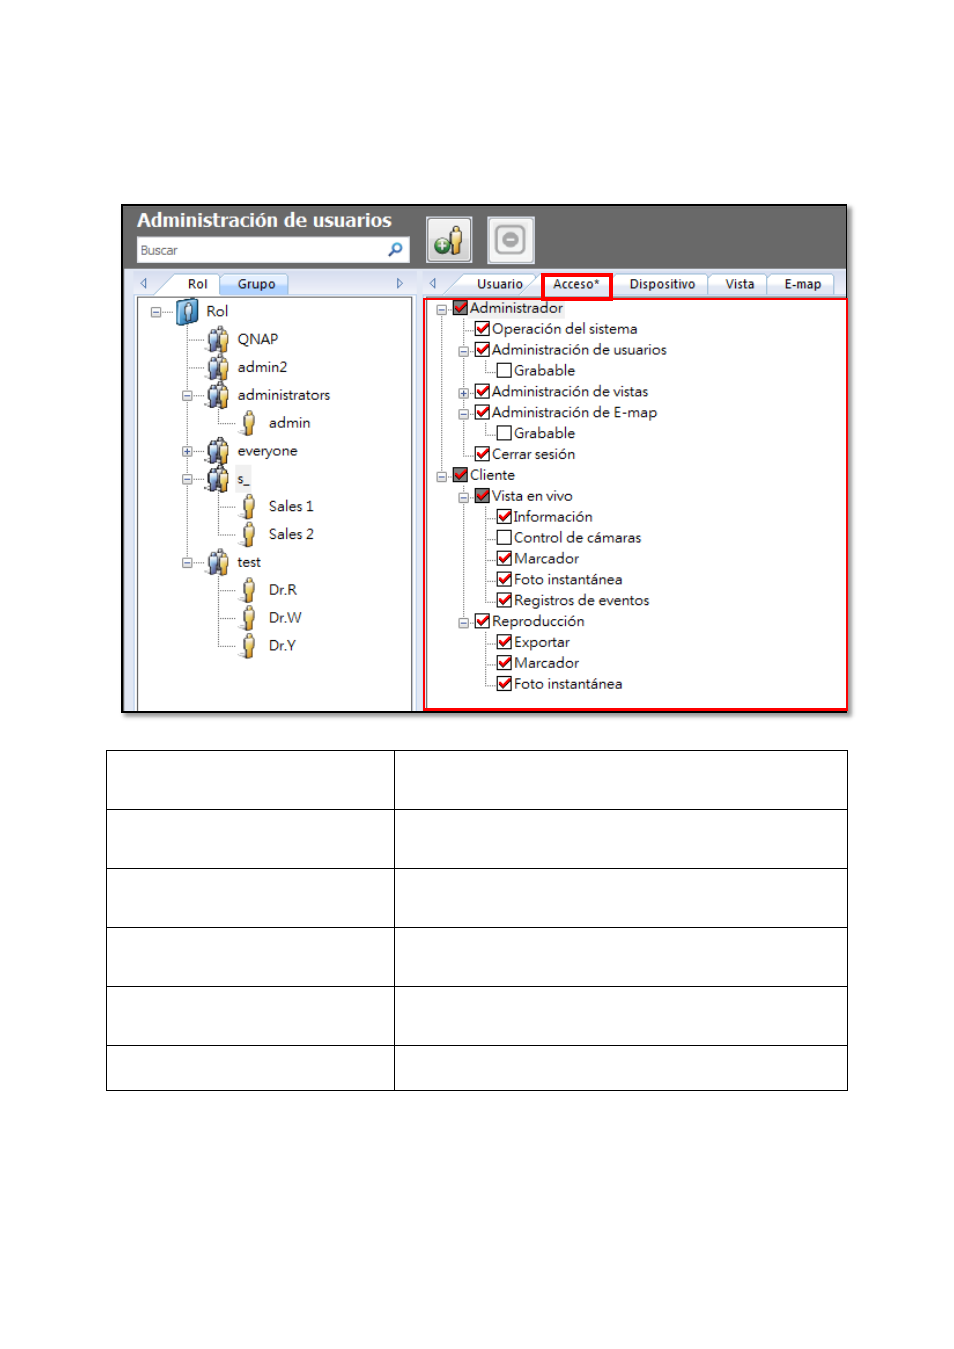Toggle Marcador under Reproducción
The image size is (954, 1349).
pos(504,663)
